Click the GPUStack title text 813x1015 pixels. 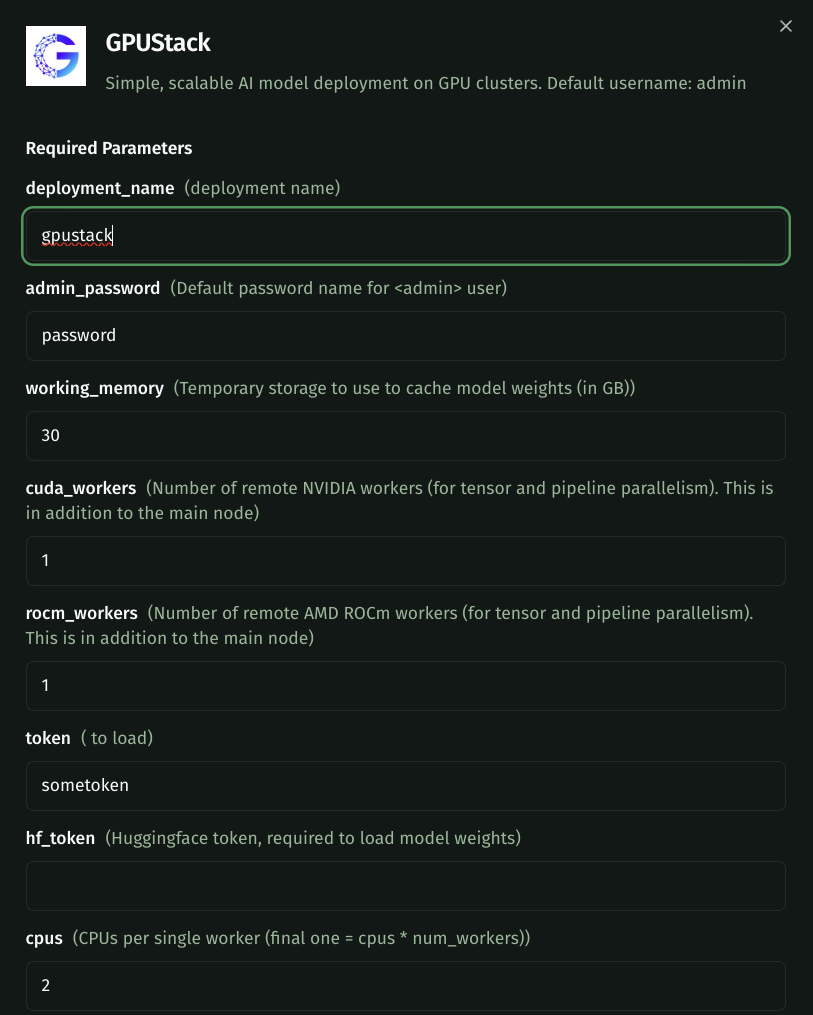[x=157, y=43]
